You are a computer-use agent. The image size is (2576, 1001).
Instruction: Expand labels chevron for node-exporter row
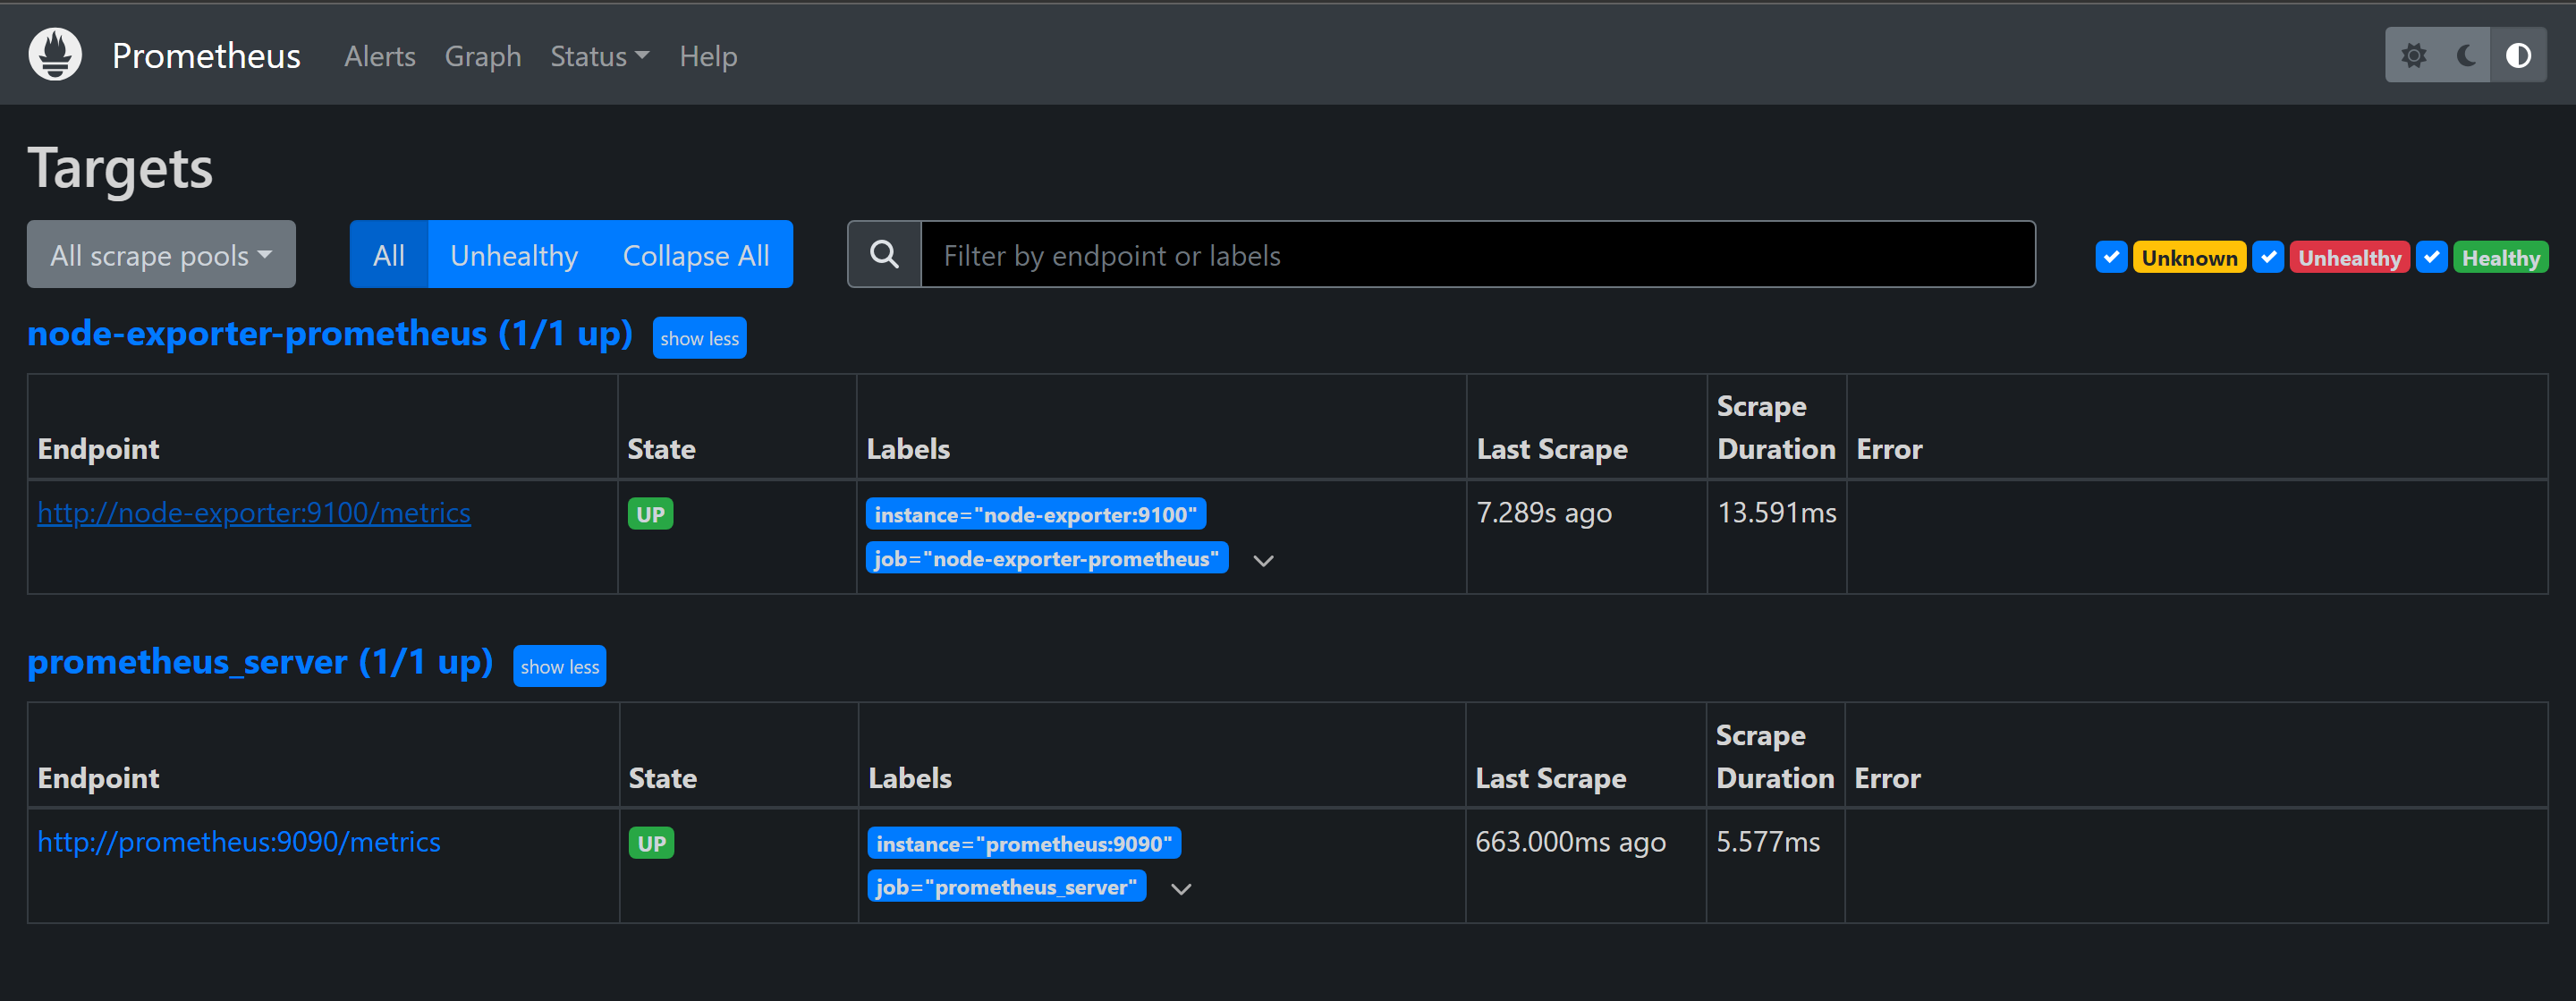click(x=1263, y=561)
